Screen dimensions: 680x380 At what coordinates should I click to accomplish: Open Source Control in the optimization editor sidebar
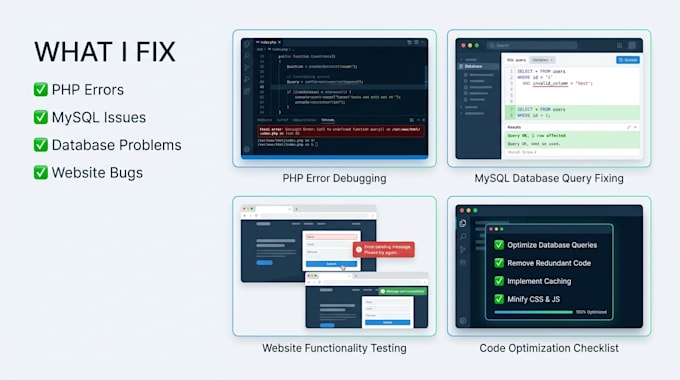[463, 249]
